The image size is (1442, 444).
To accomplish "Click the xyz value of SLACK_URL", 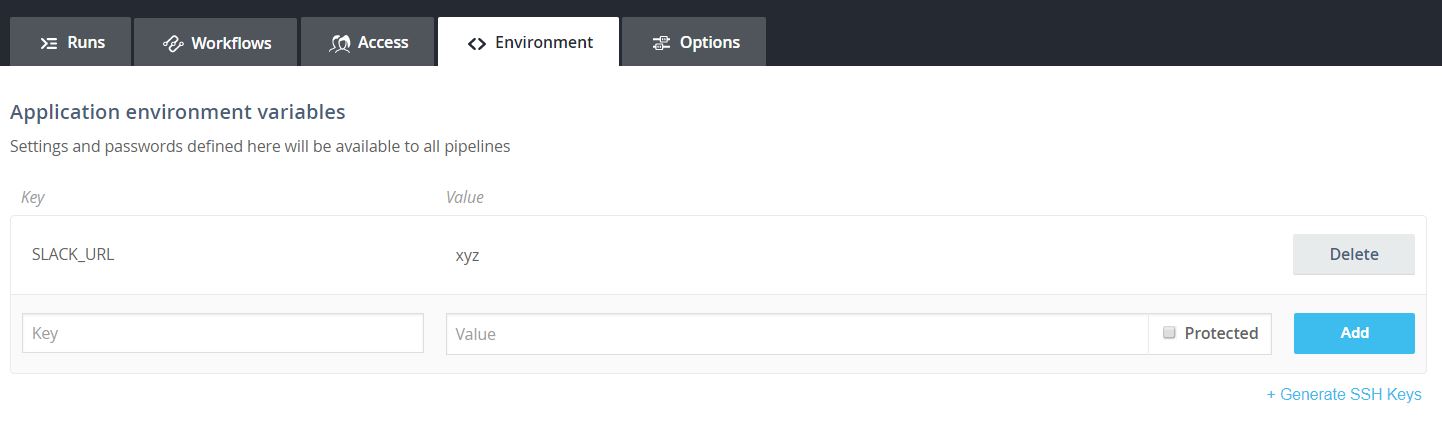I will pyautogui.click(x=467, y=255).
